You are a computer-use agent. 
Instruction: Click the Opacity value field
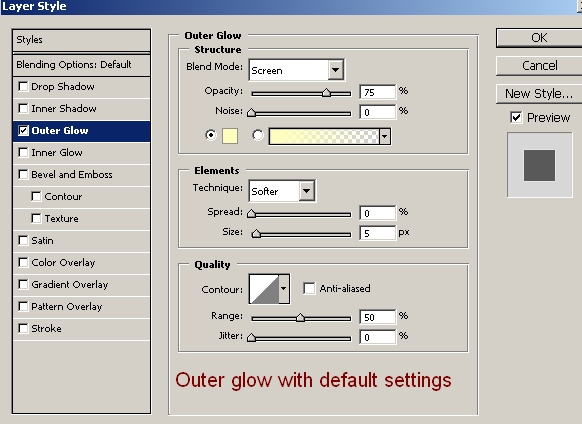click(x=377, y=92)
